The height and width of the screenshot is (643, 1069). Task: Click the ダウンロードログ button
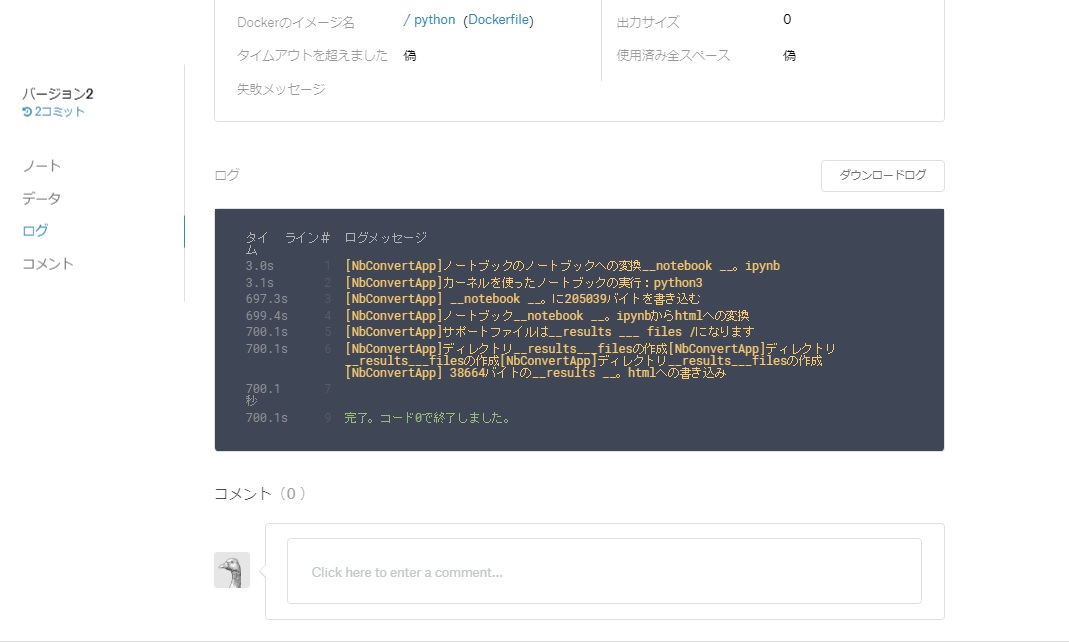pyautogui.click(x=882, y=175)
